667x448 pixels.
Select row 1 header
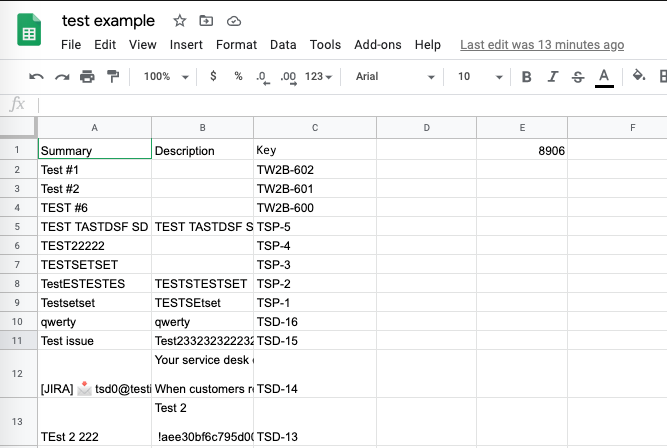coord(18,149)
